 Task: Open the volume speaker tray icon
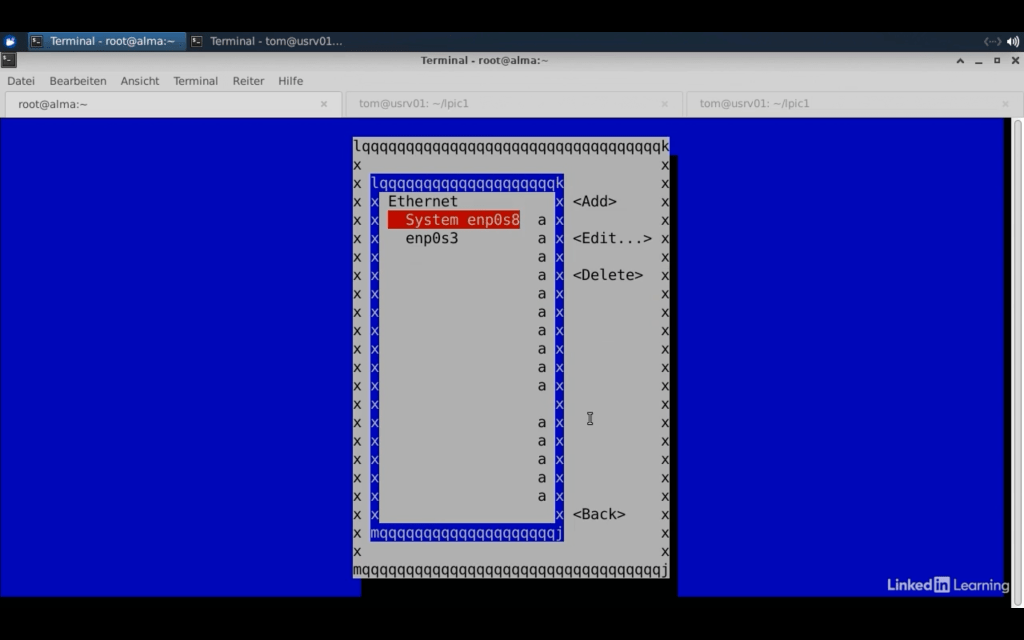click(x=1012, y=41)
